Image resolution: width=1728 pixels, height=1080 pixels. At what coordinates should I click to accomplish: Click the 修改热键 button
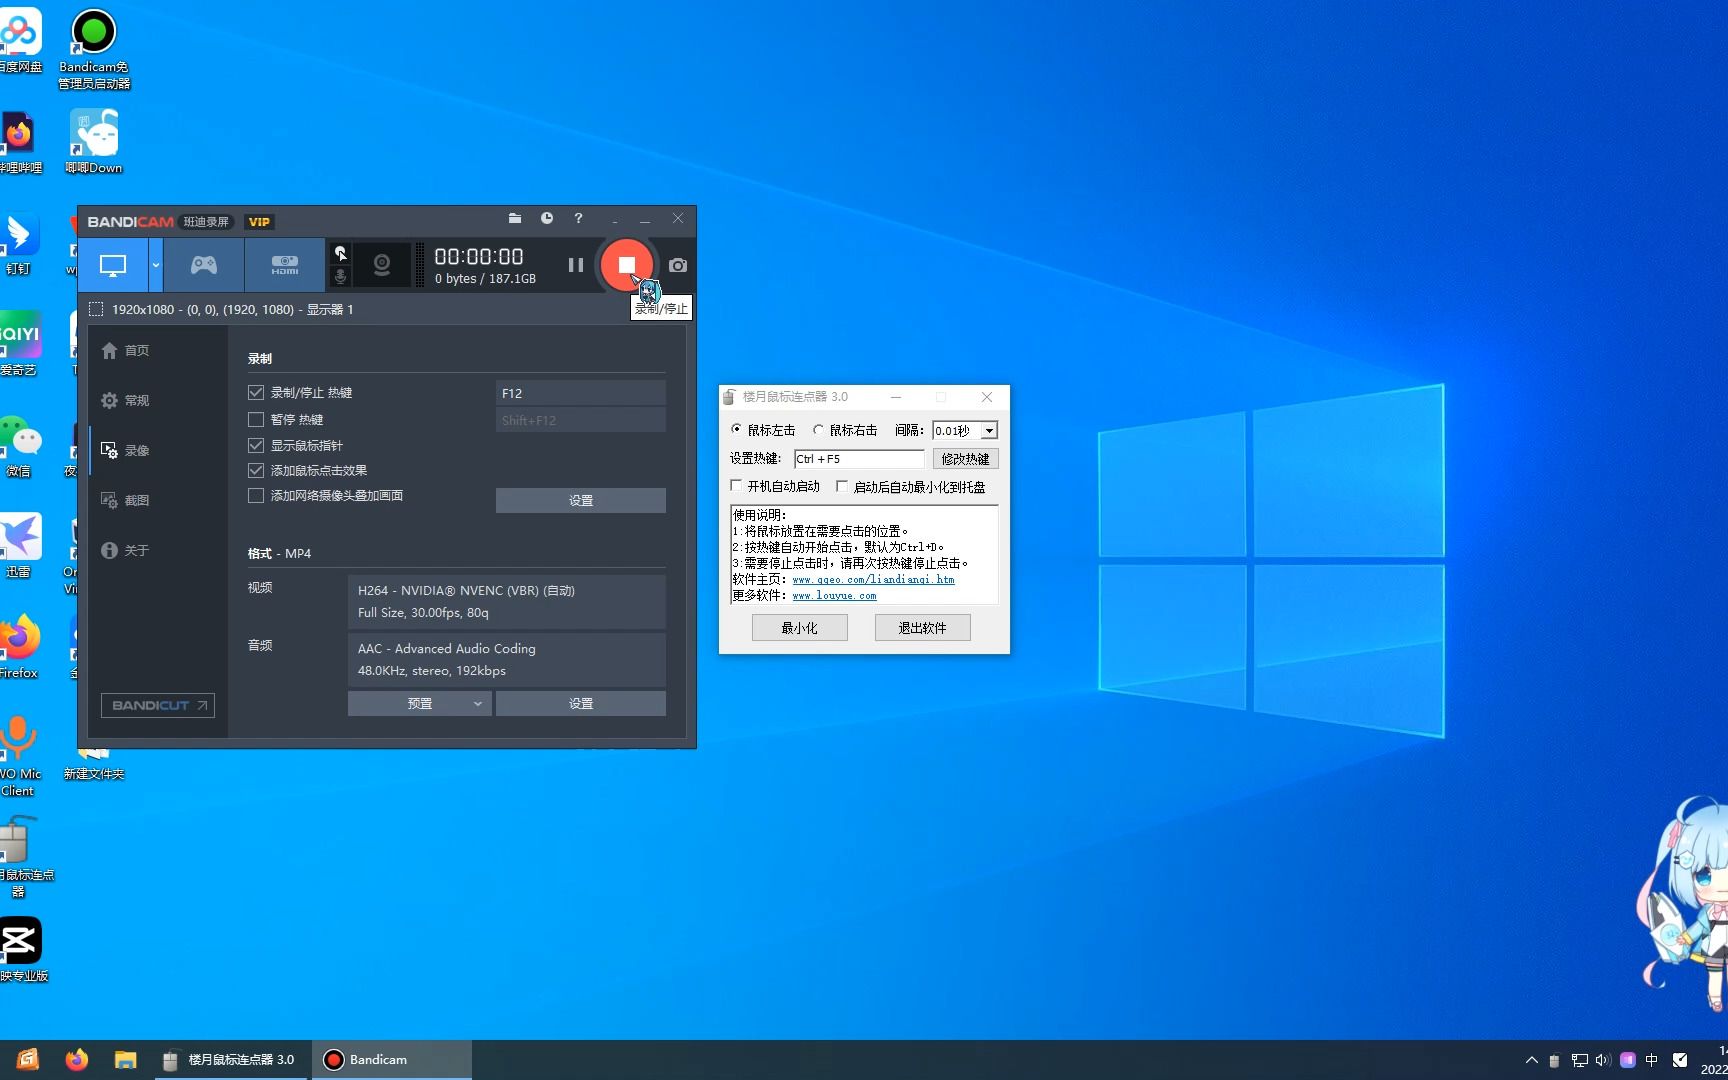965,459
